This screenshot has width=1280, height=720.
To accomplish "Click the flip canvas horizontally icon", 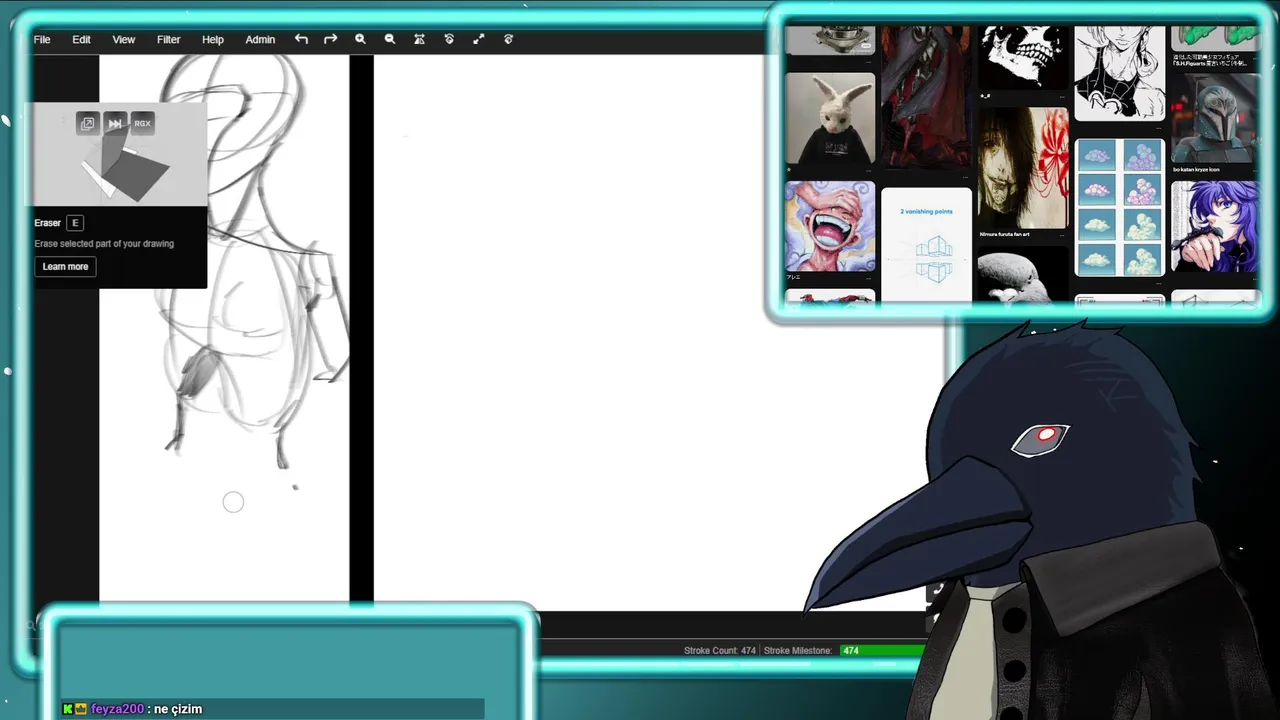I will coord(419,39).
